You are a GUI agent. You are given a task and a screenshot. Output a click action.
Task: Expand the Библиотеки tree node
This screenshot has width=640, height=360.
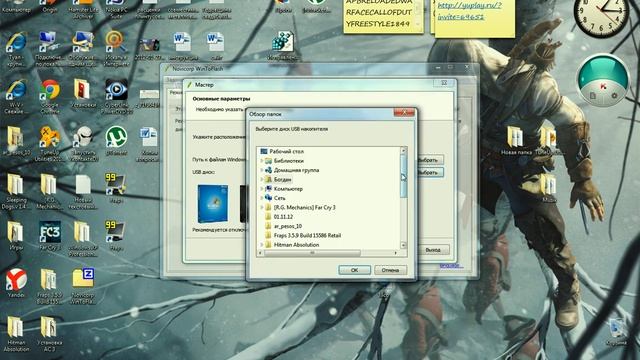click(x=262, y=161)
